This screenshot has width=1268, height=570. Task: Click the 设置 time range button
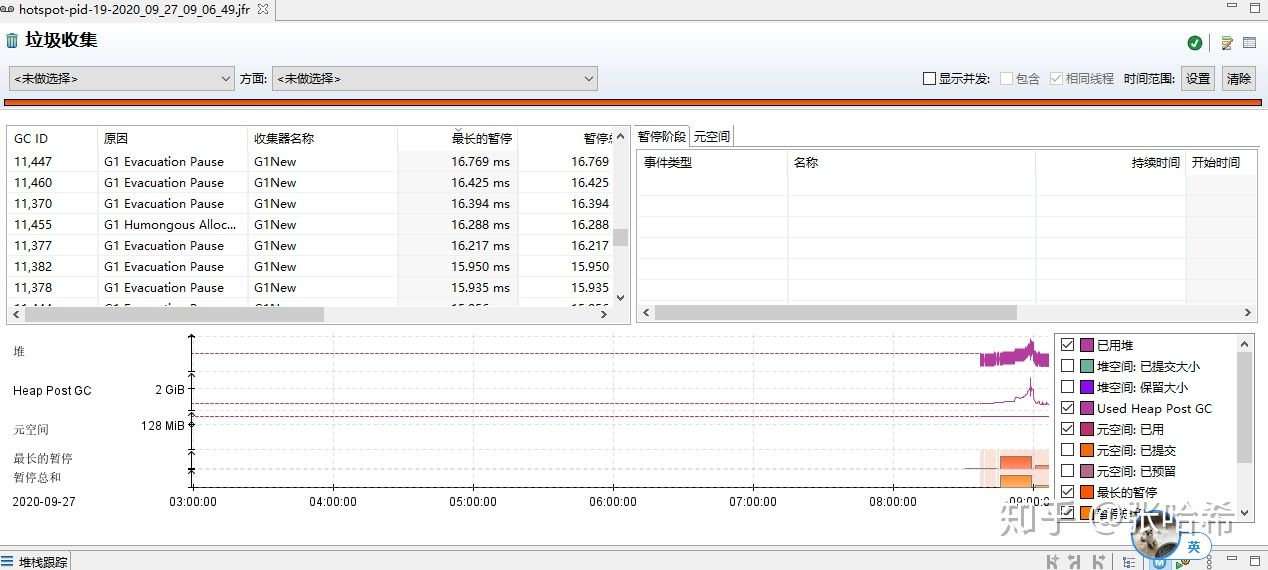coord(1198,78)
